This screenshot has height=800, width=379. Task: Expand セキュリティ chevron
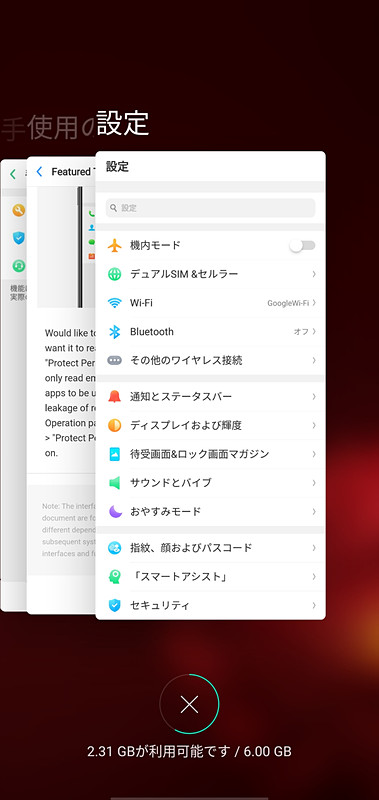coord(314,606)
